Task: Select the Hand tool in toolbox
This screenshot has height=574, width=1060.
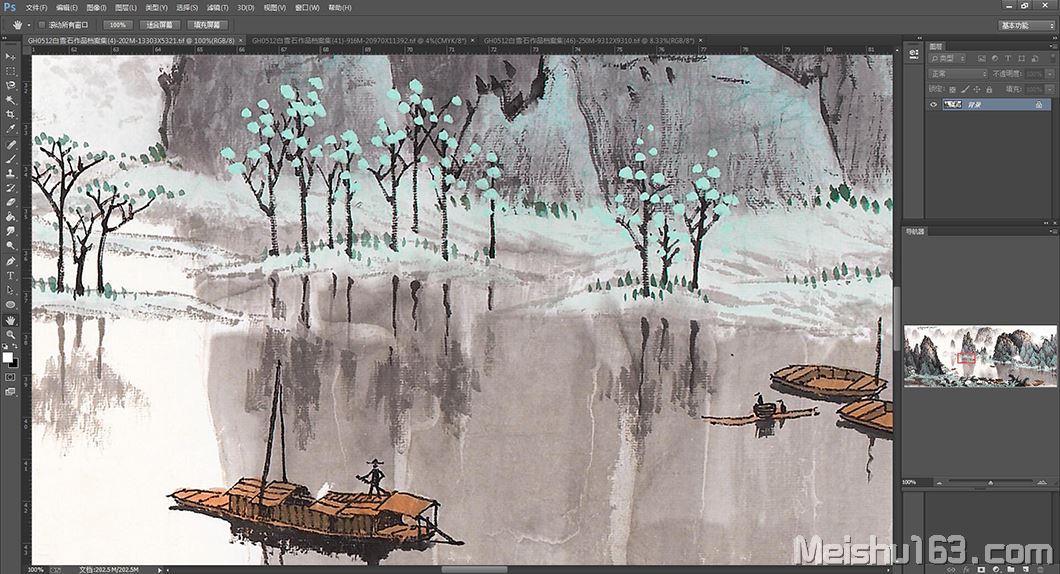Action: click(10, 320)
